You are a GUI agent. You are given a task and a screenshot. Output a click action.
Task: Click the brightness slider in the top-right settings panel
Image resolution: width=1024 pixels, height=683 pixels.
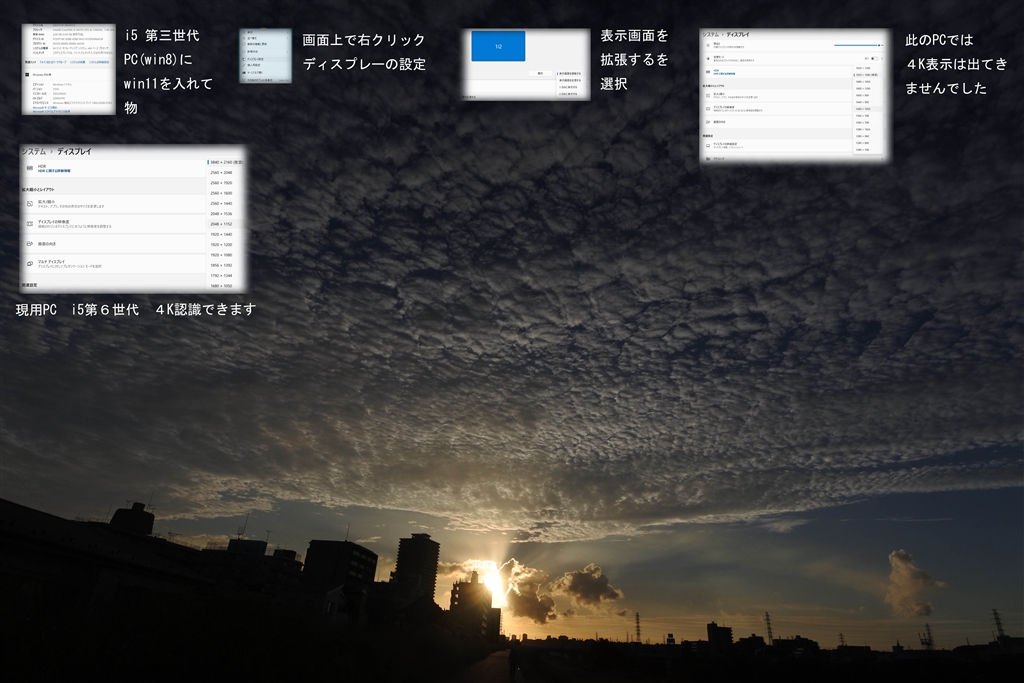click(857, 46)
